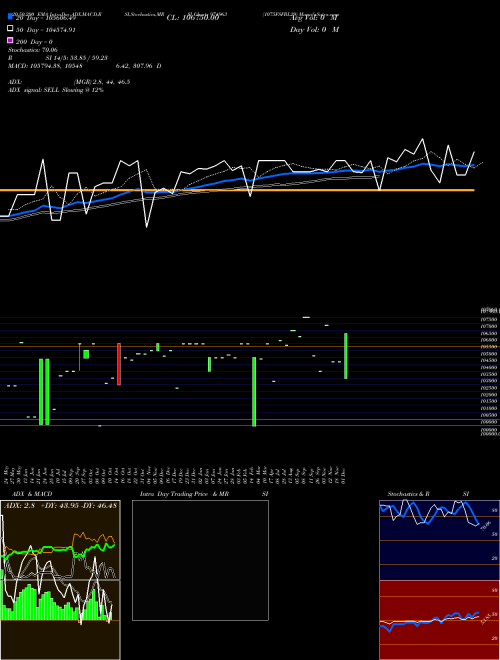Click the 'ADX: 2.8 +DY: 43.95 -DY: 46.48' readout
This screenshot has height=660, width=500.
pos(60,505)
